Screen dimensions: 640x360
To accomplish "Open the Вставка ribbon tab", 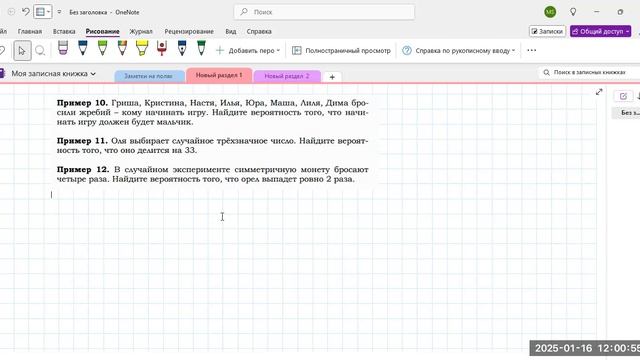I will click(64, 31).
